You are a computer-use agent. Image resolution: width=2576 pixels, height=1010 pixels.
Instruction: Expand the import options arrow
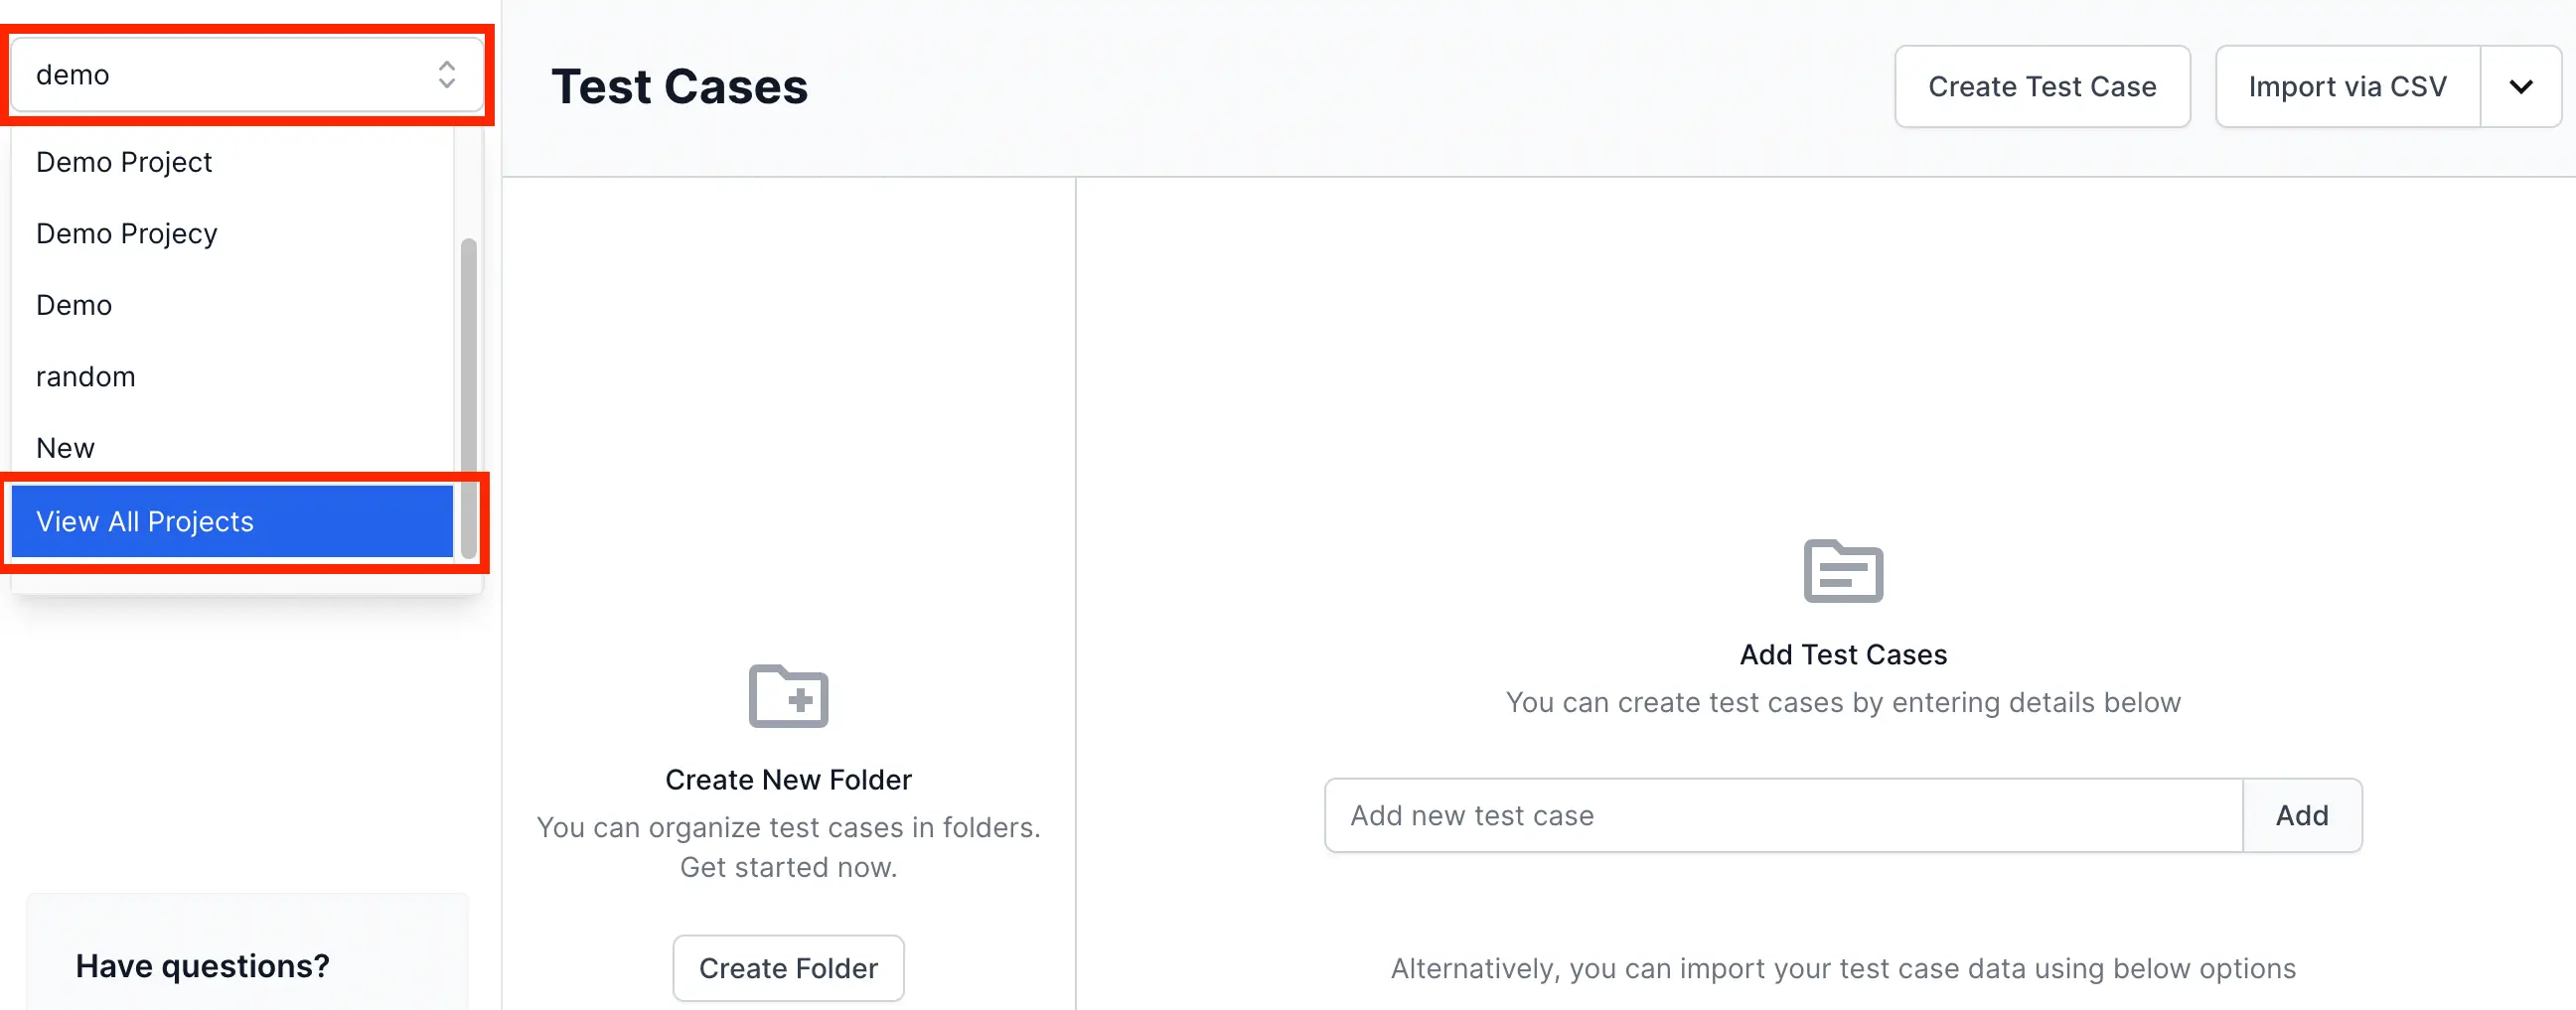point(2520,87)
